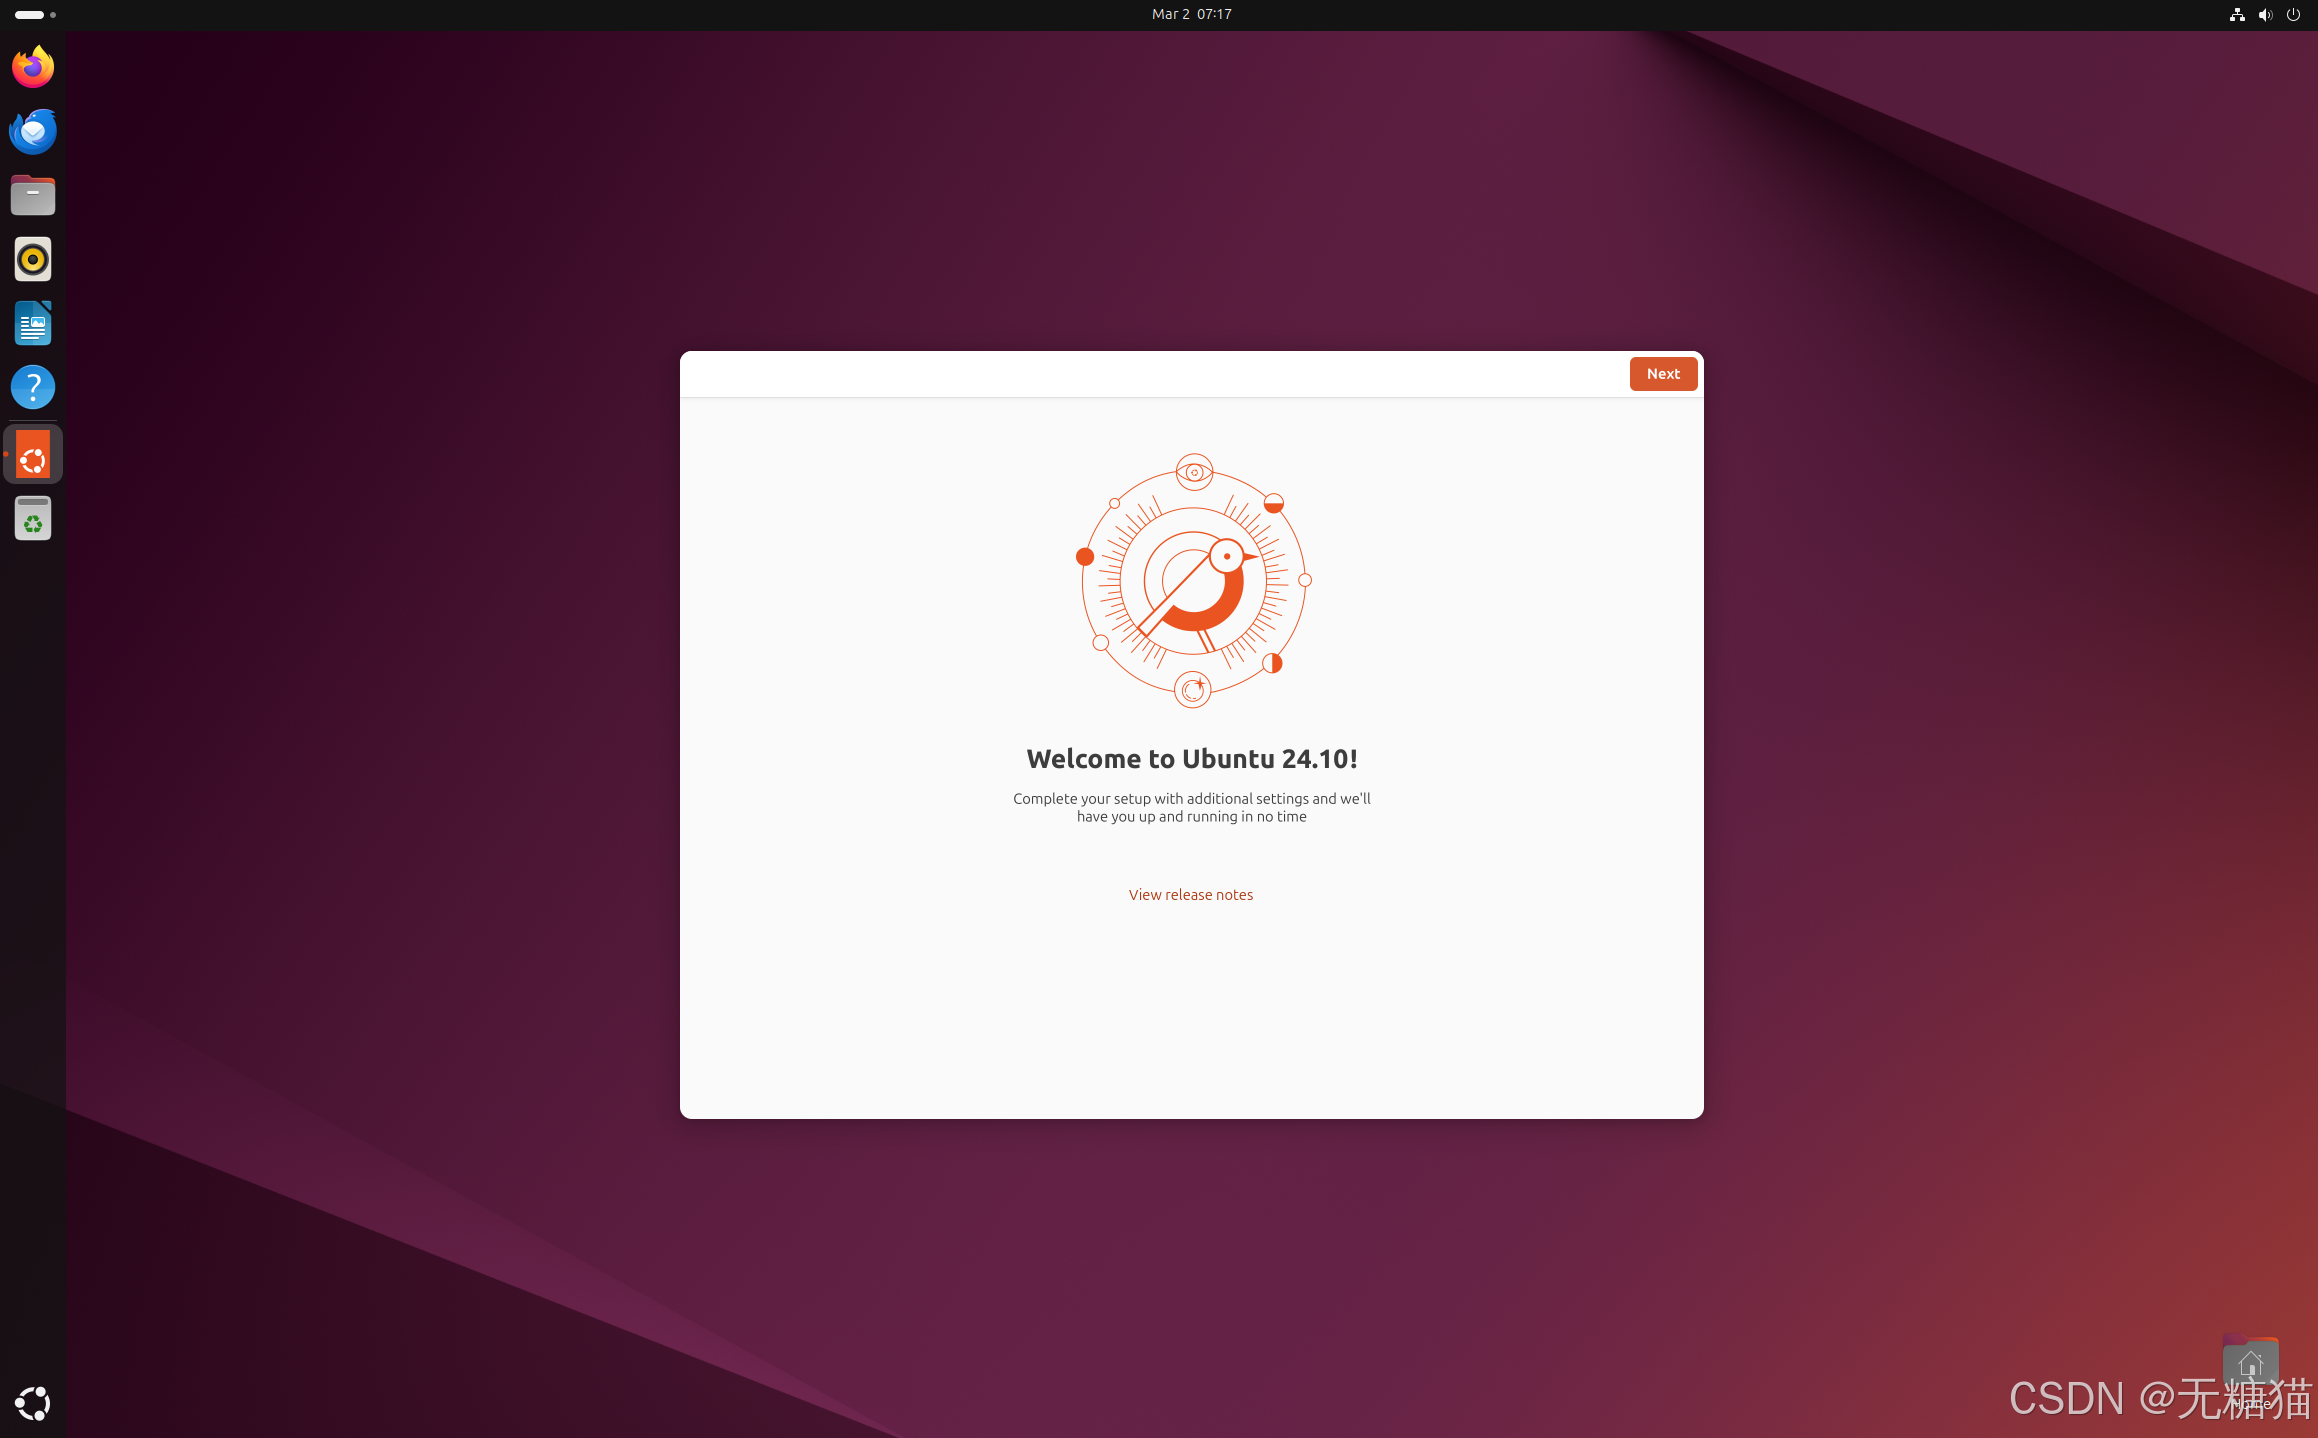Open the Mar 2 07:17 clock menu
This screenshot has height=1438, width=2318.
1191,14
